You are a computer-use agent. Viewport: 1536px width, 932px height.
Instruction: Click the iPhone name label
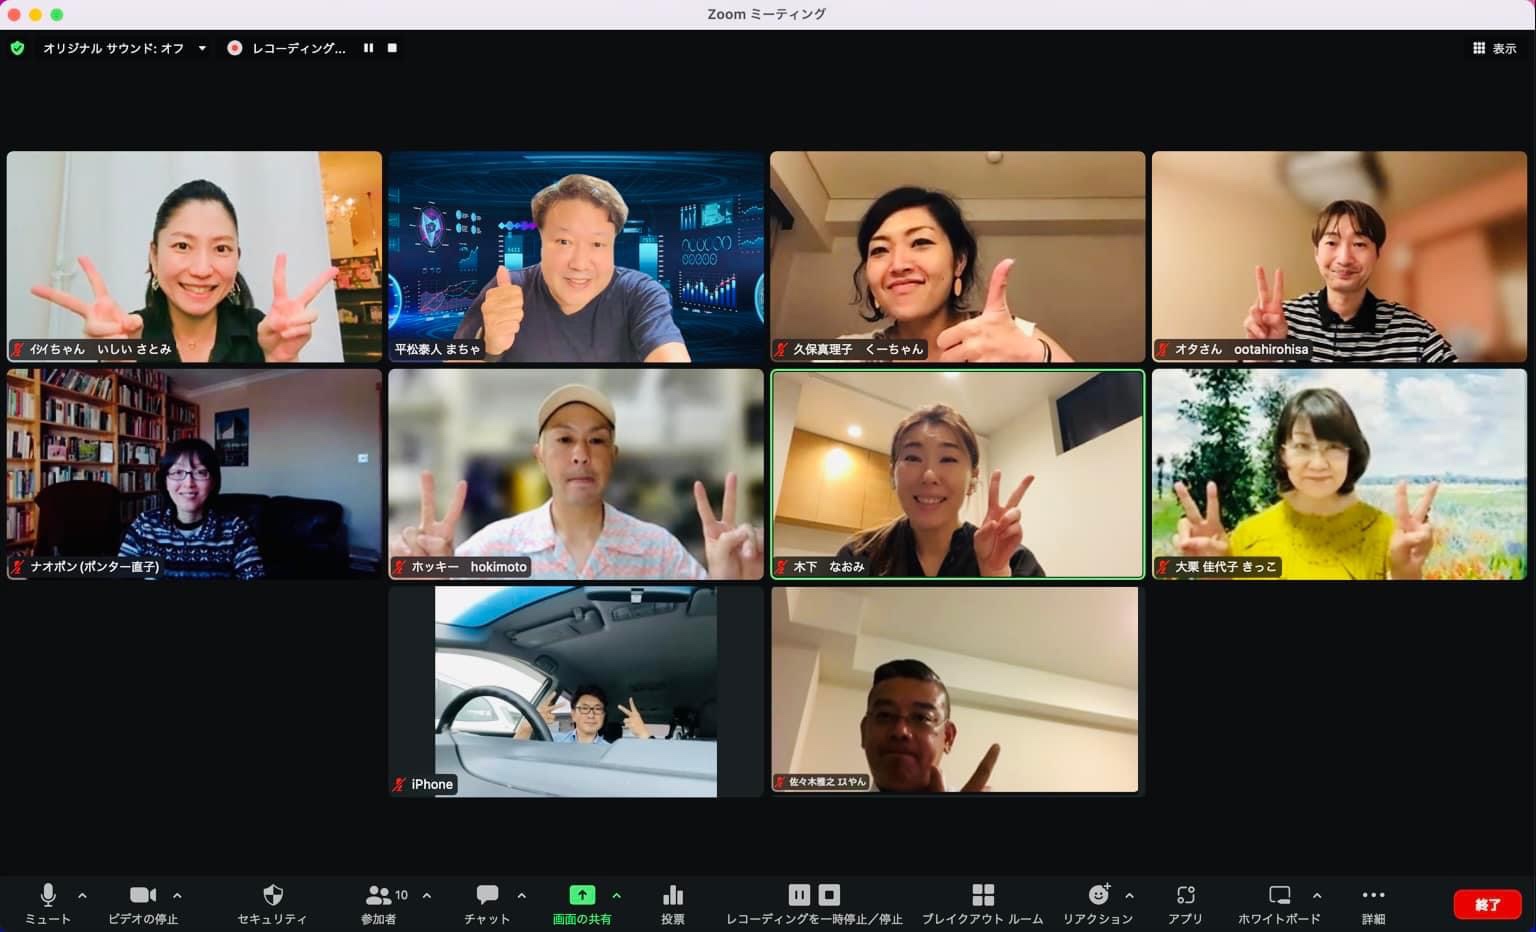pyautogui.click(x=432, y=784)
